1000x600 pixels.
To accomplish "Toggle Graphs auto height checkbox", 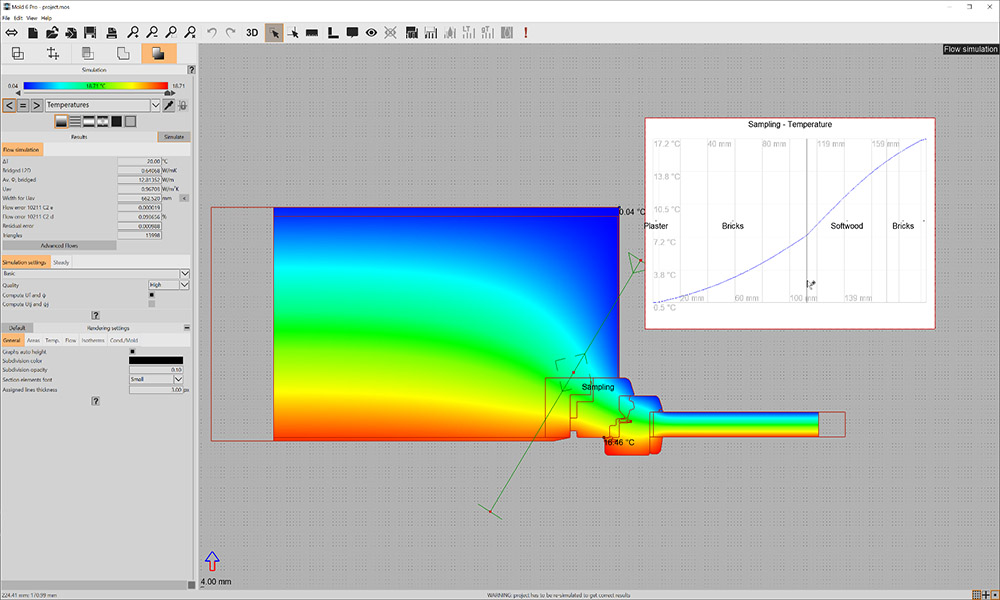I will point(133,351).
